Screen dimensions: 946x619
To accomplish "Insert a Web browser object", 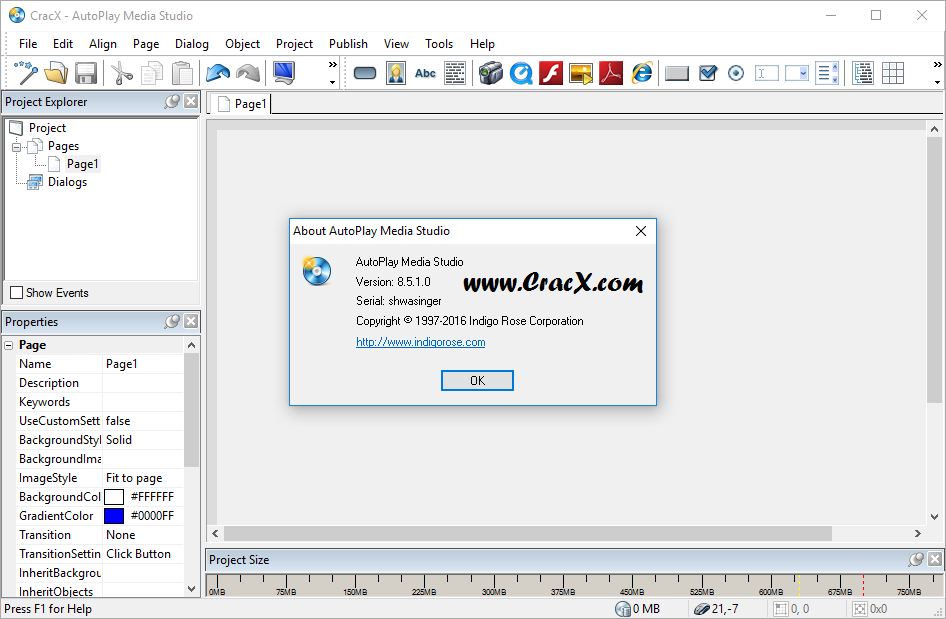I will click(x=642, y=73).
